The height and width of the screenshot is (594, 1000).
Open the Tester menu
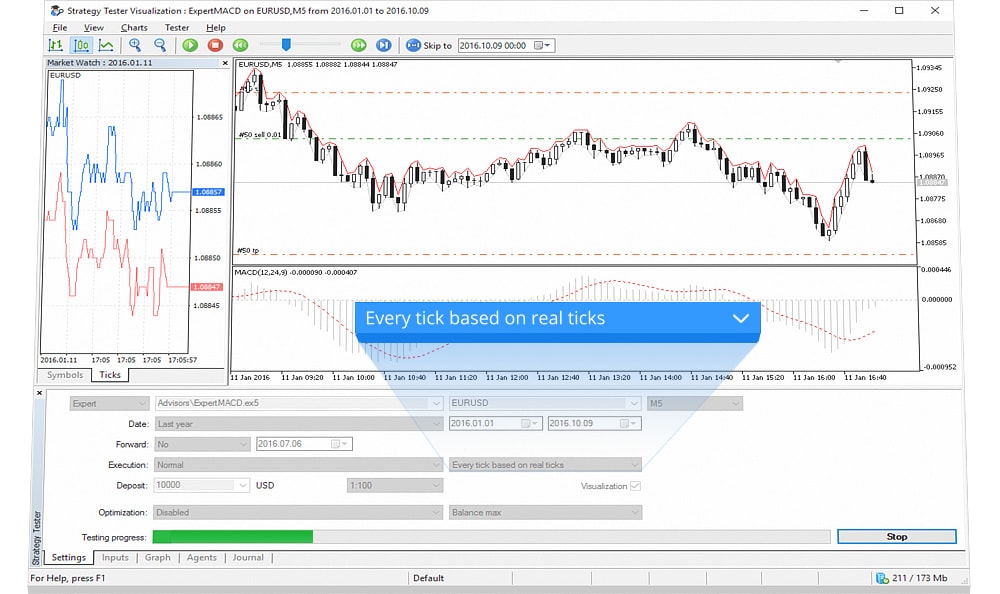click(x=177, y=27)
